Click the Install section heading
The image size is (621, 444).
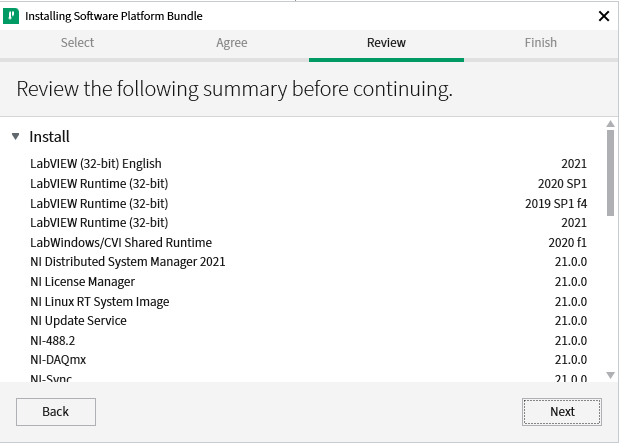tap(50, 137)
